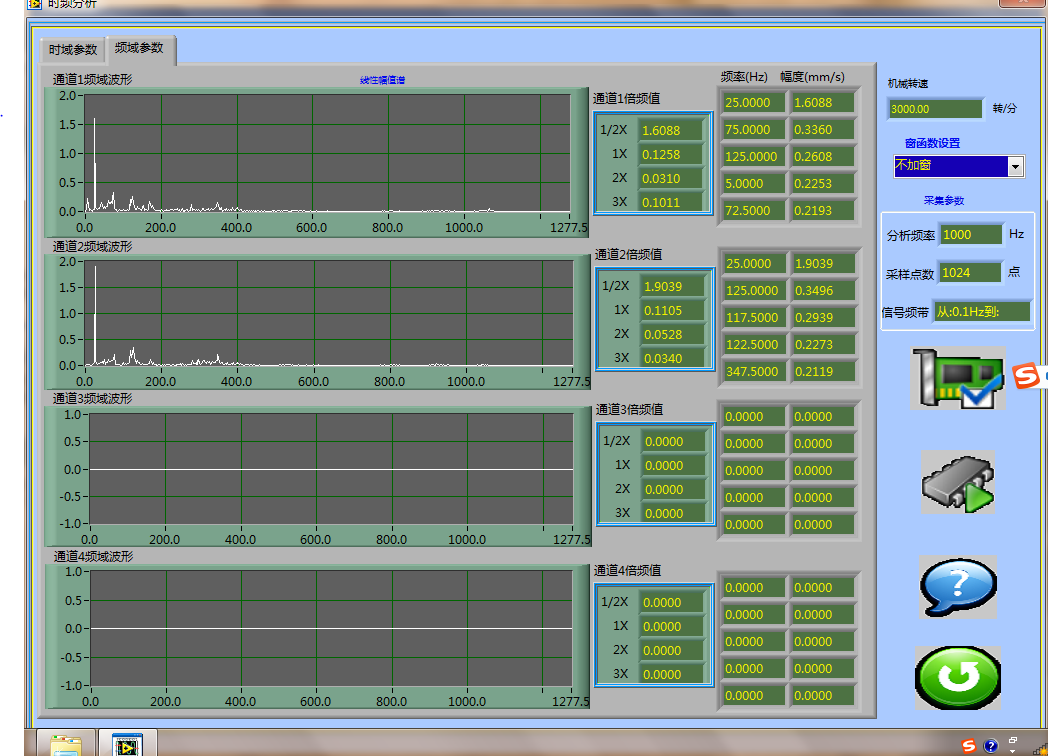Click the 采样点数 field showing 1024
Image resolution: width=1048 pixels, height=756 pixels.
click(969, 273)
